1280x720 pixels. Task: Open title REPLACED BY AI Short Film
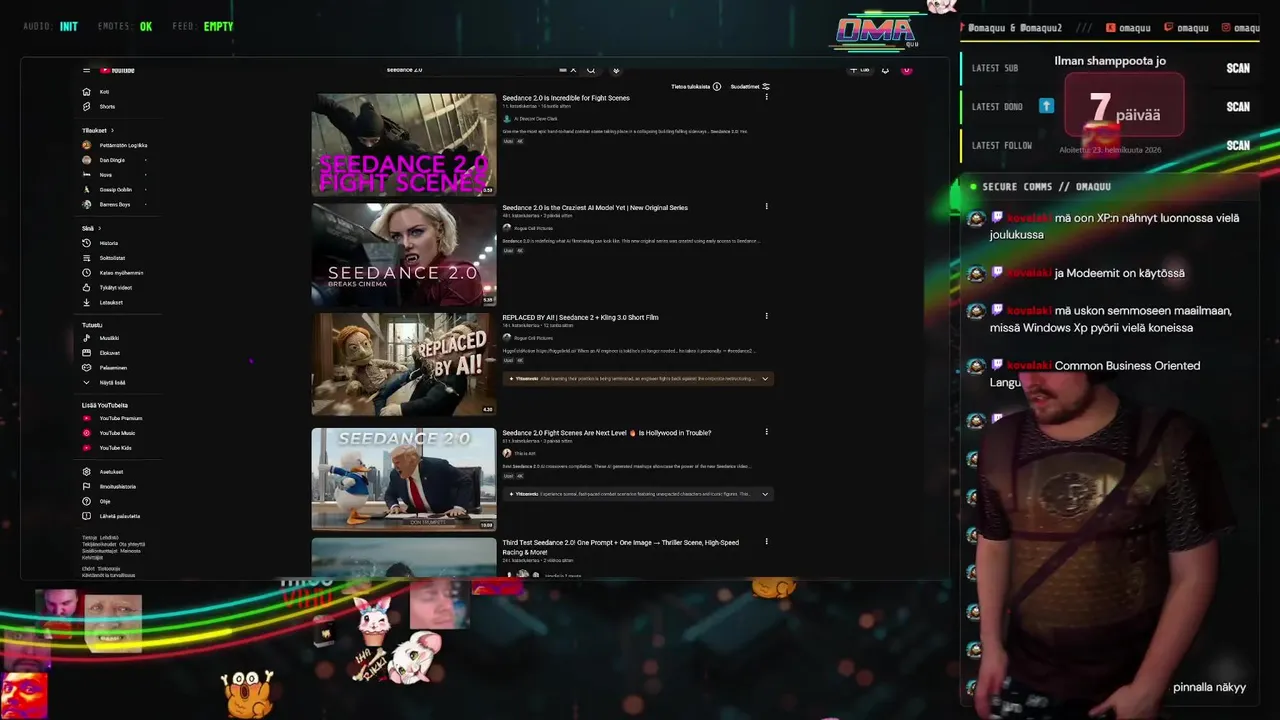pyautogui.click(x=580, y=317)
